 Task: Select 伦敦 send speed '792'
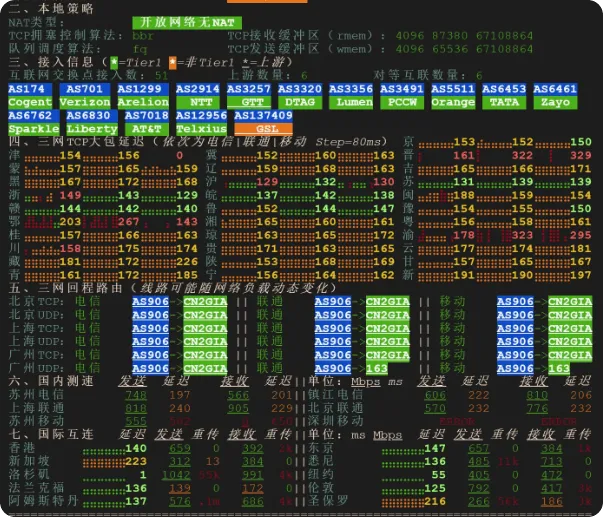tap(479, 489)
